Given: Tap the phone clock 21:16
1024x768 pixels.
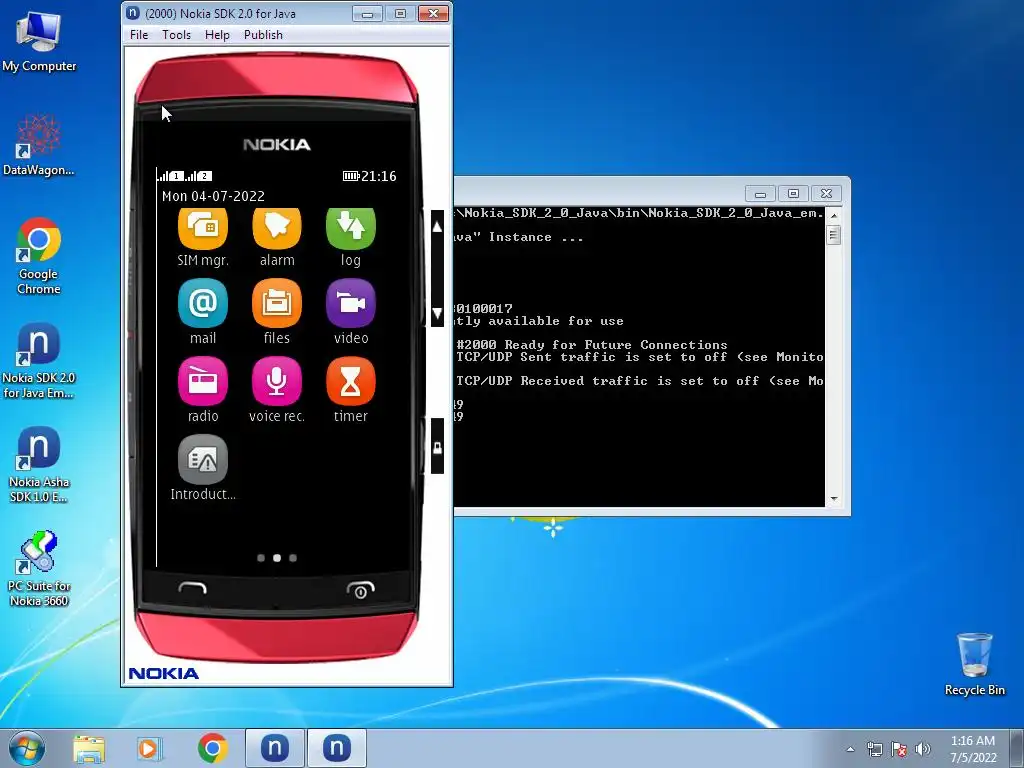Looking at the screenshot, I should coord(379,176).
